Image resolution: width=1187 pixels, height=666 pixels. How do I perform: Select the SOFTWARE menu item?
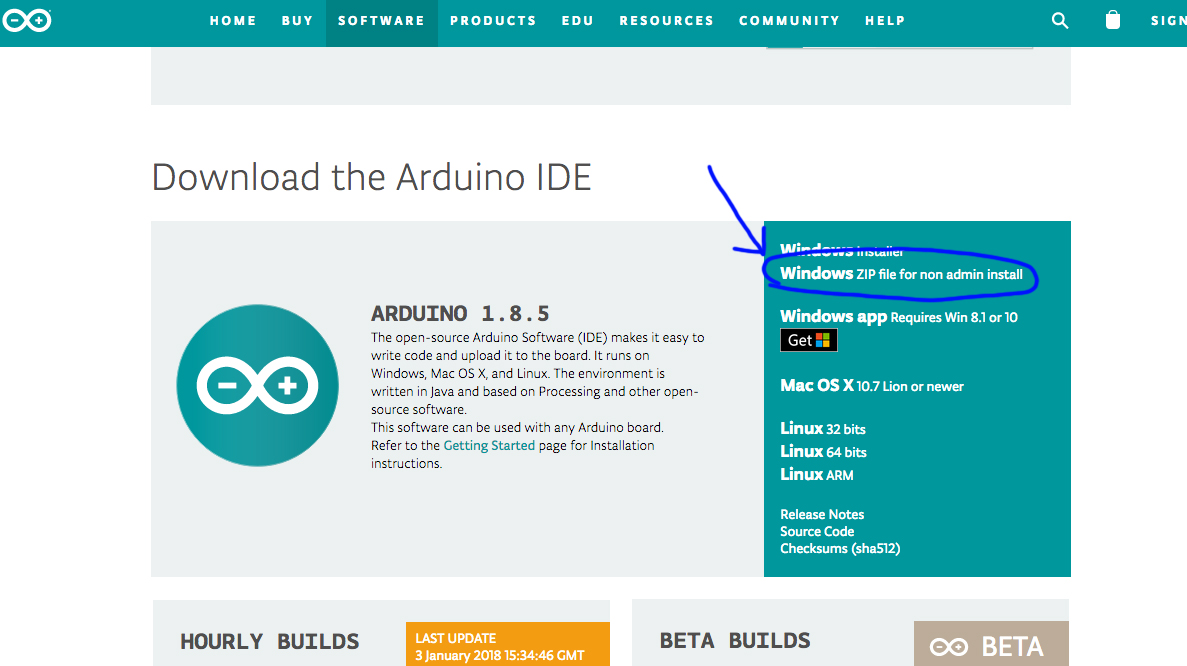click(382, 20)
